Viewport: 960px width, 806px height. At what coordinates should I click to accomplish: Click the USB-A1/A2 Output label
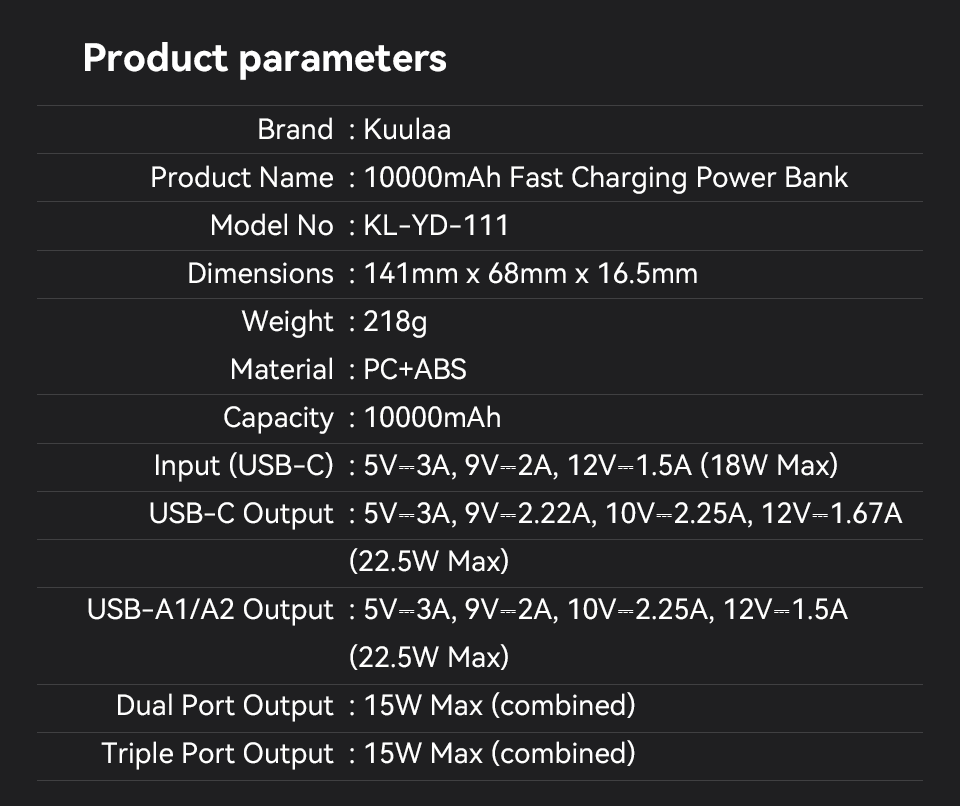pos(210,609)
